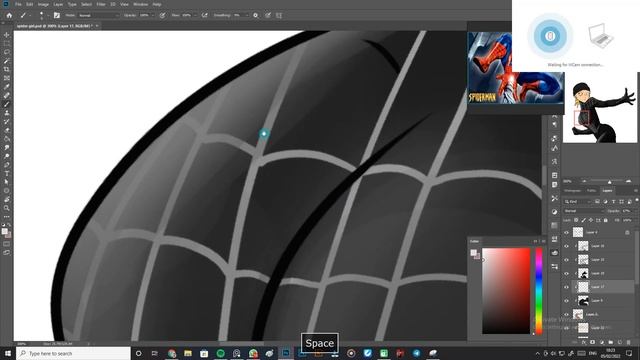
Task: Click the Home icon in options bar
Action: 9,15
